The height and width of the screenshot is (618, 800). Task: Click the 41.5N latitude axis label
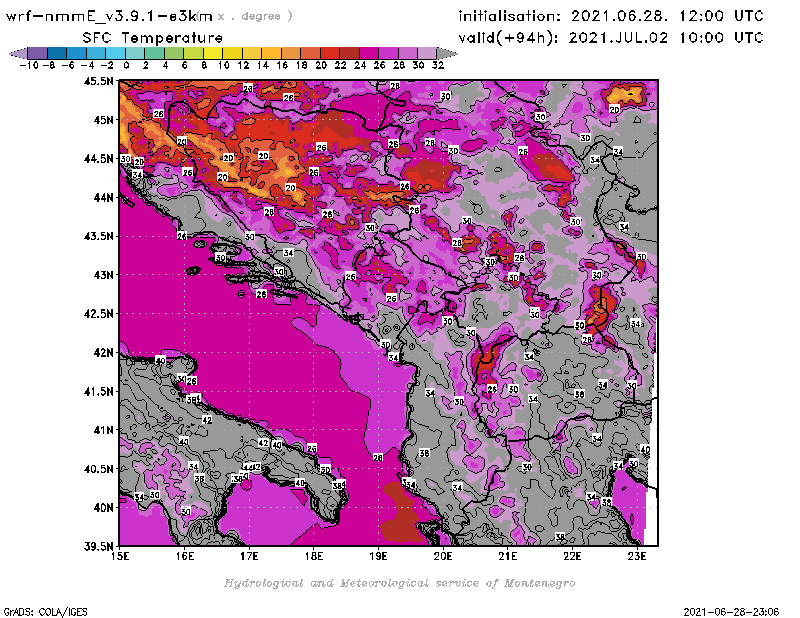pyautogui.click(x=98, y=391)
